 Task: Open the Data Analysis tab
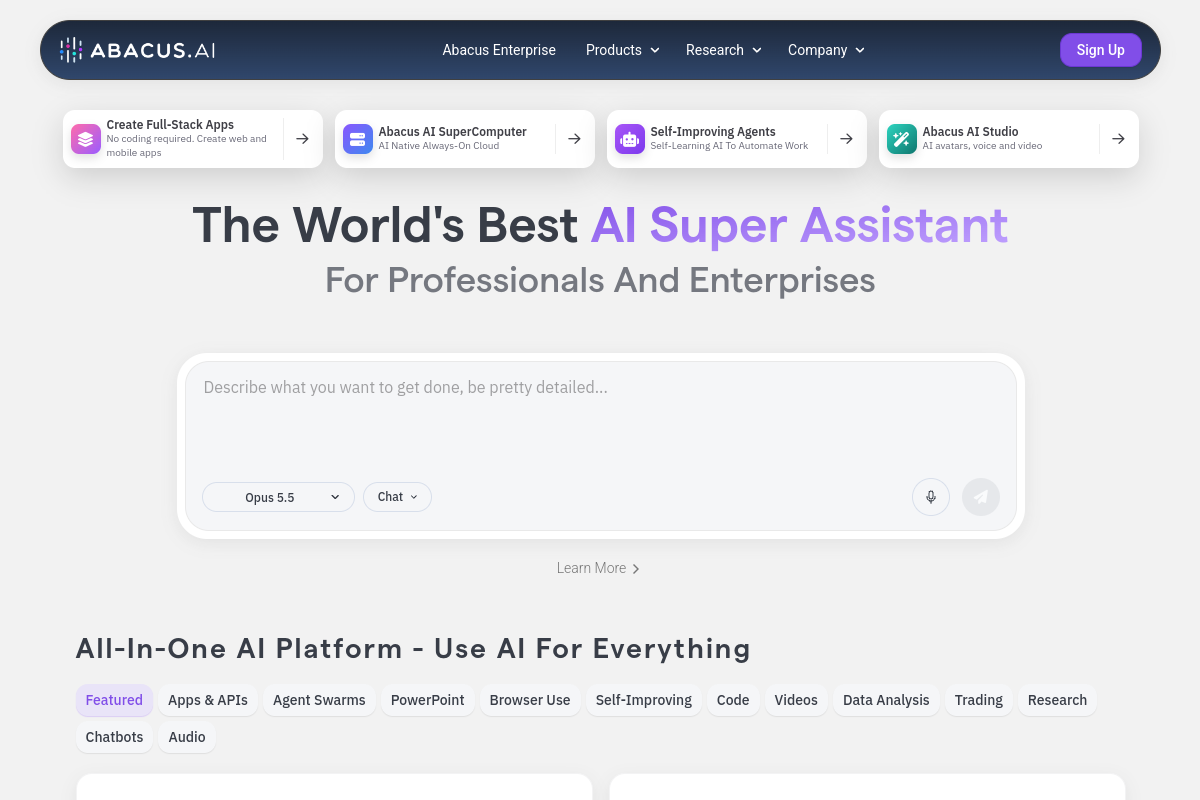pyautogui.click(x=886, y=700)
